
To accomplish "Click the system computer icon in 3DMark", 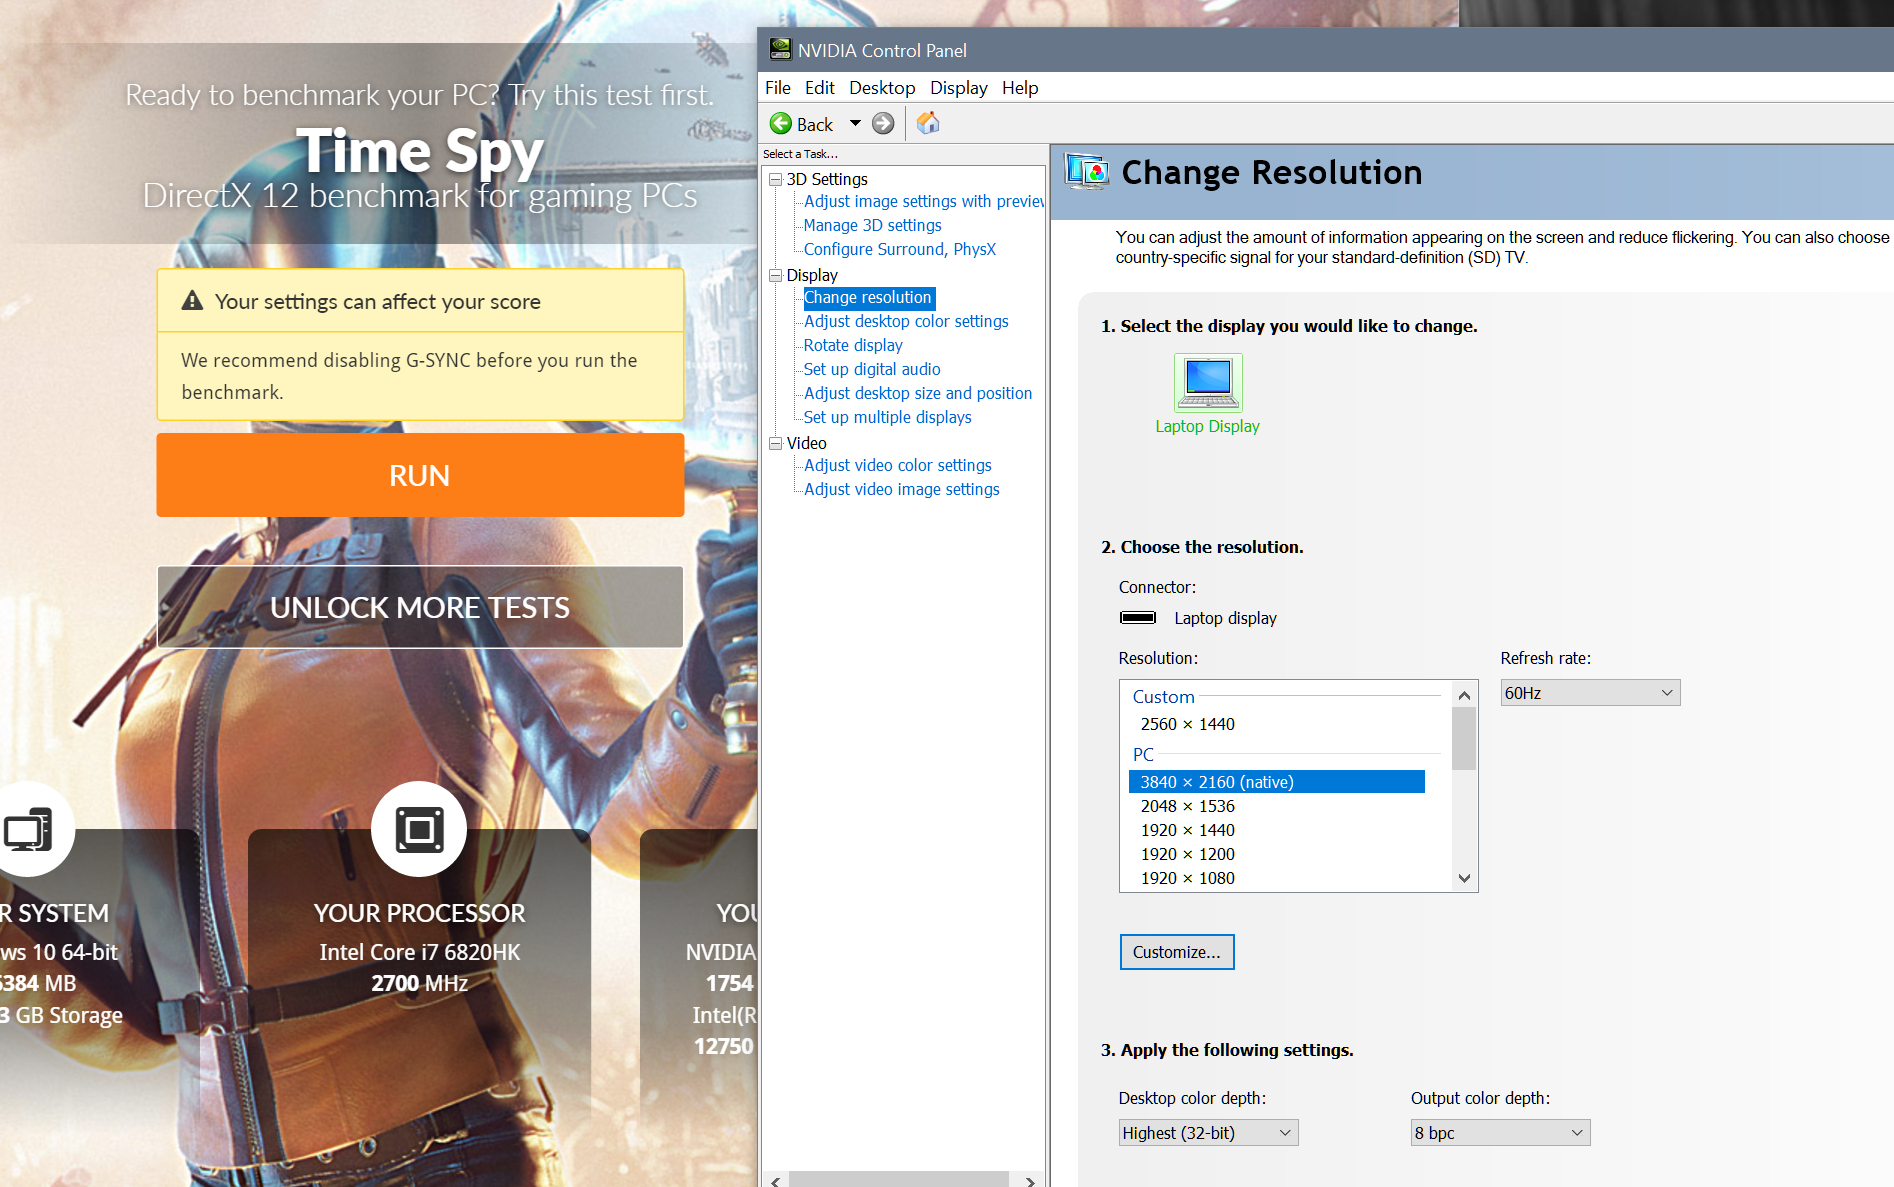I will tap(27, 829).
